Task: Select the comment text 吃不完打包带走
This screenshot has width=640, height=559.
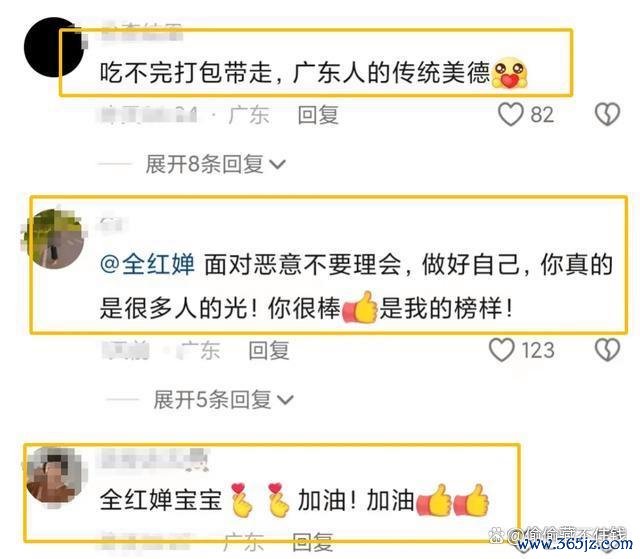Action: [x=186, y=73]
